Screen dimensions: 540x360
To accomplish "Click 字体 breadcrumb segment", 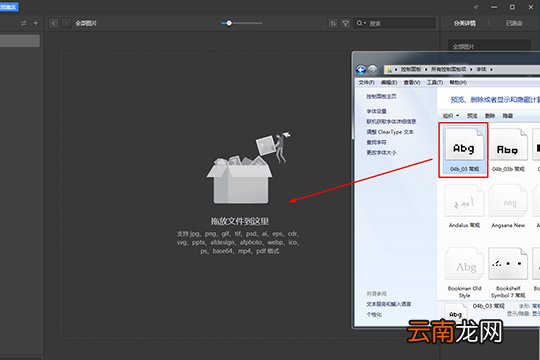I will pos(481,70).
